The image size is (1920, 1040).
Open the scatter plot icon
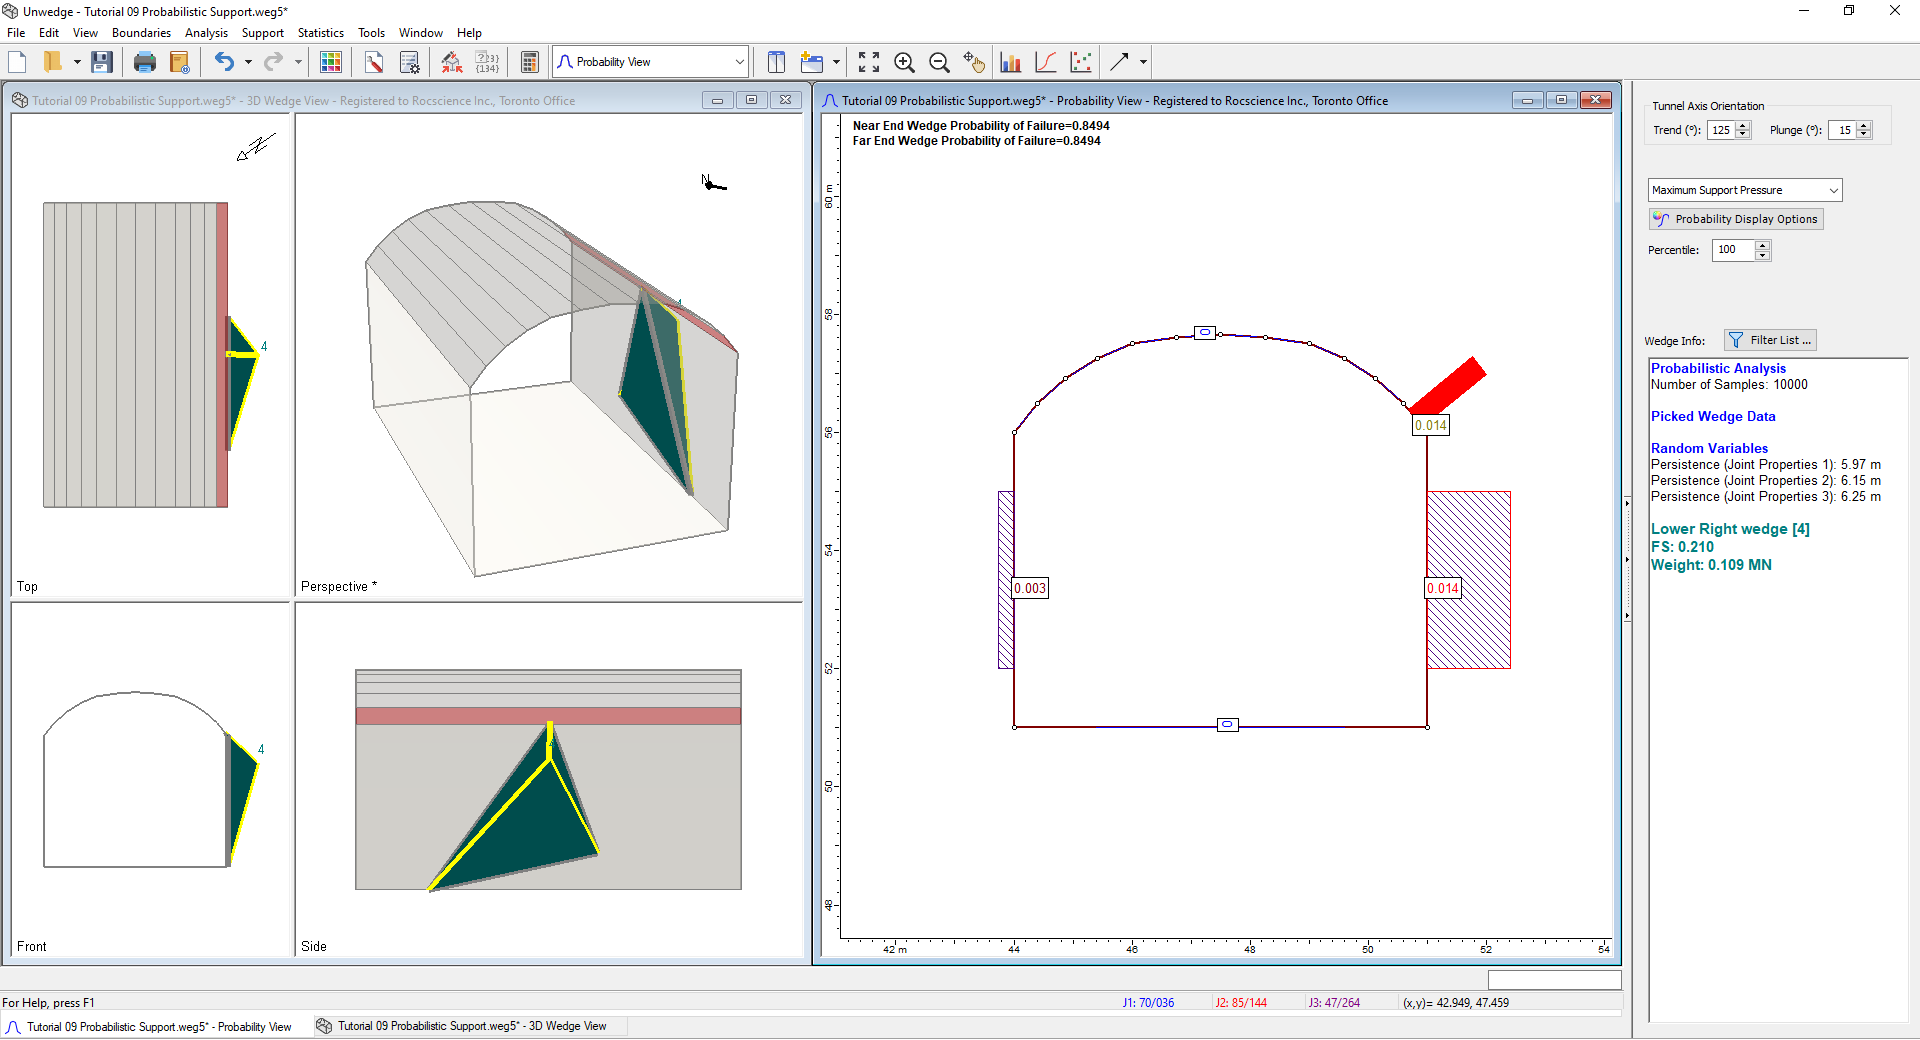coord(1081,62)
